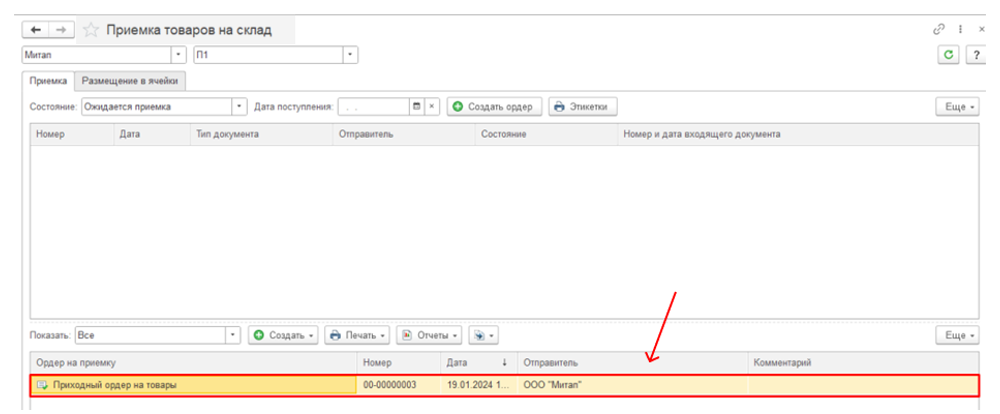Open calendar picker for Дата поступления
This screenshot has width=1000, height=414.
coord(416,107)
